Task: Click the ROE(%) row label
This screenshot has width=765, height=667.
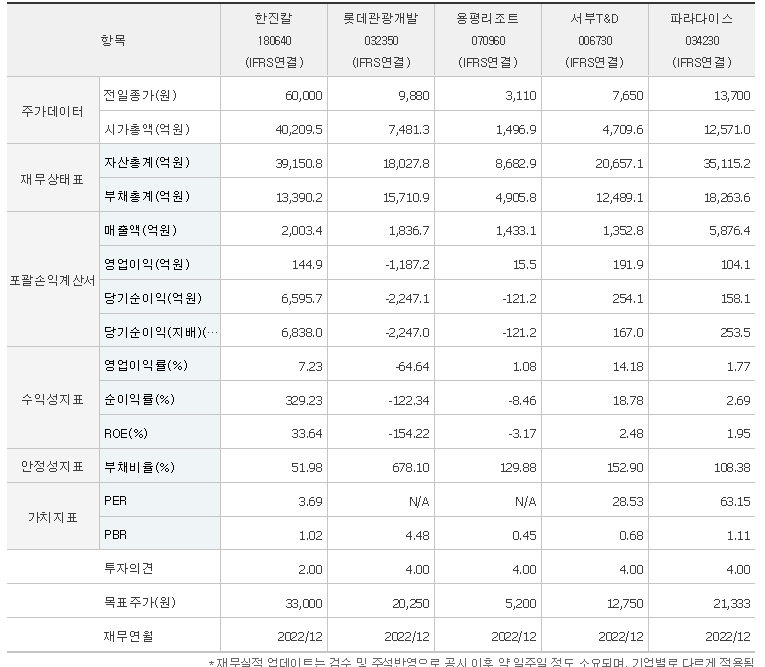Action: click(125, 433)
